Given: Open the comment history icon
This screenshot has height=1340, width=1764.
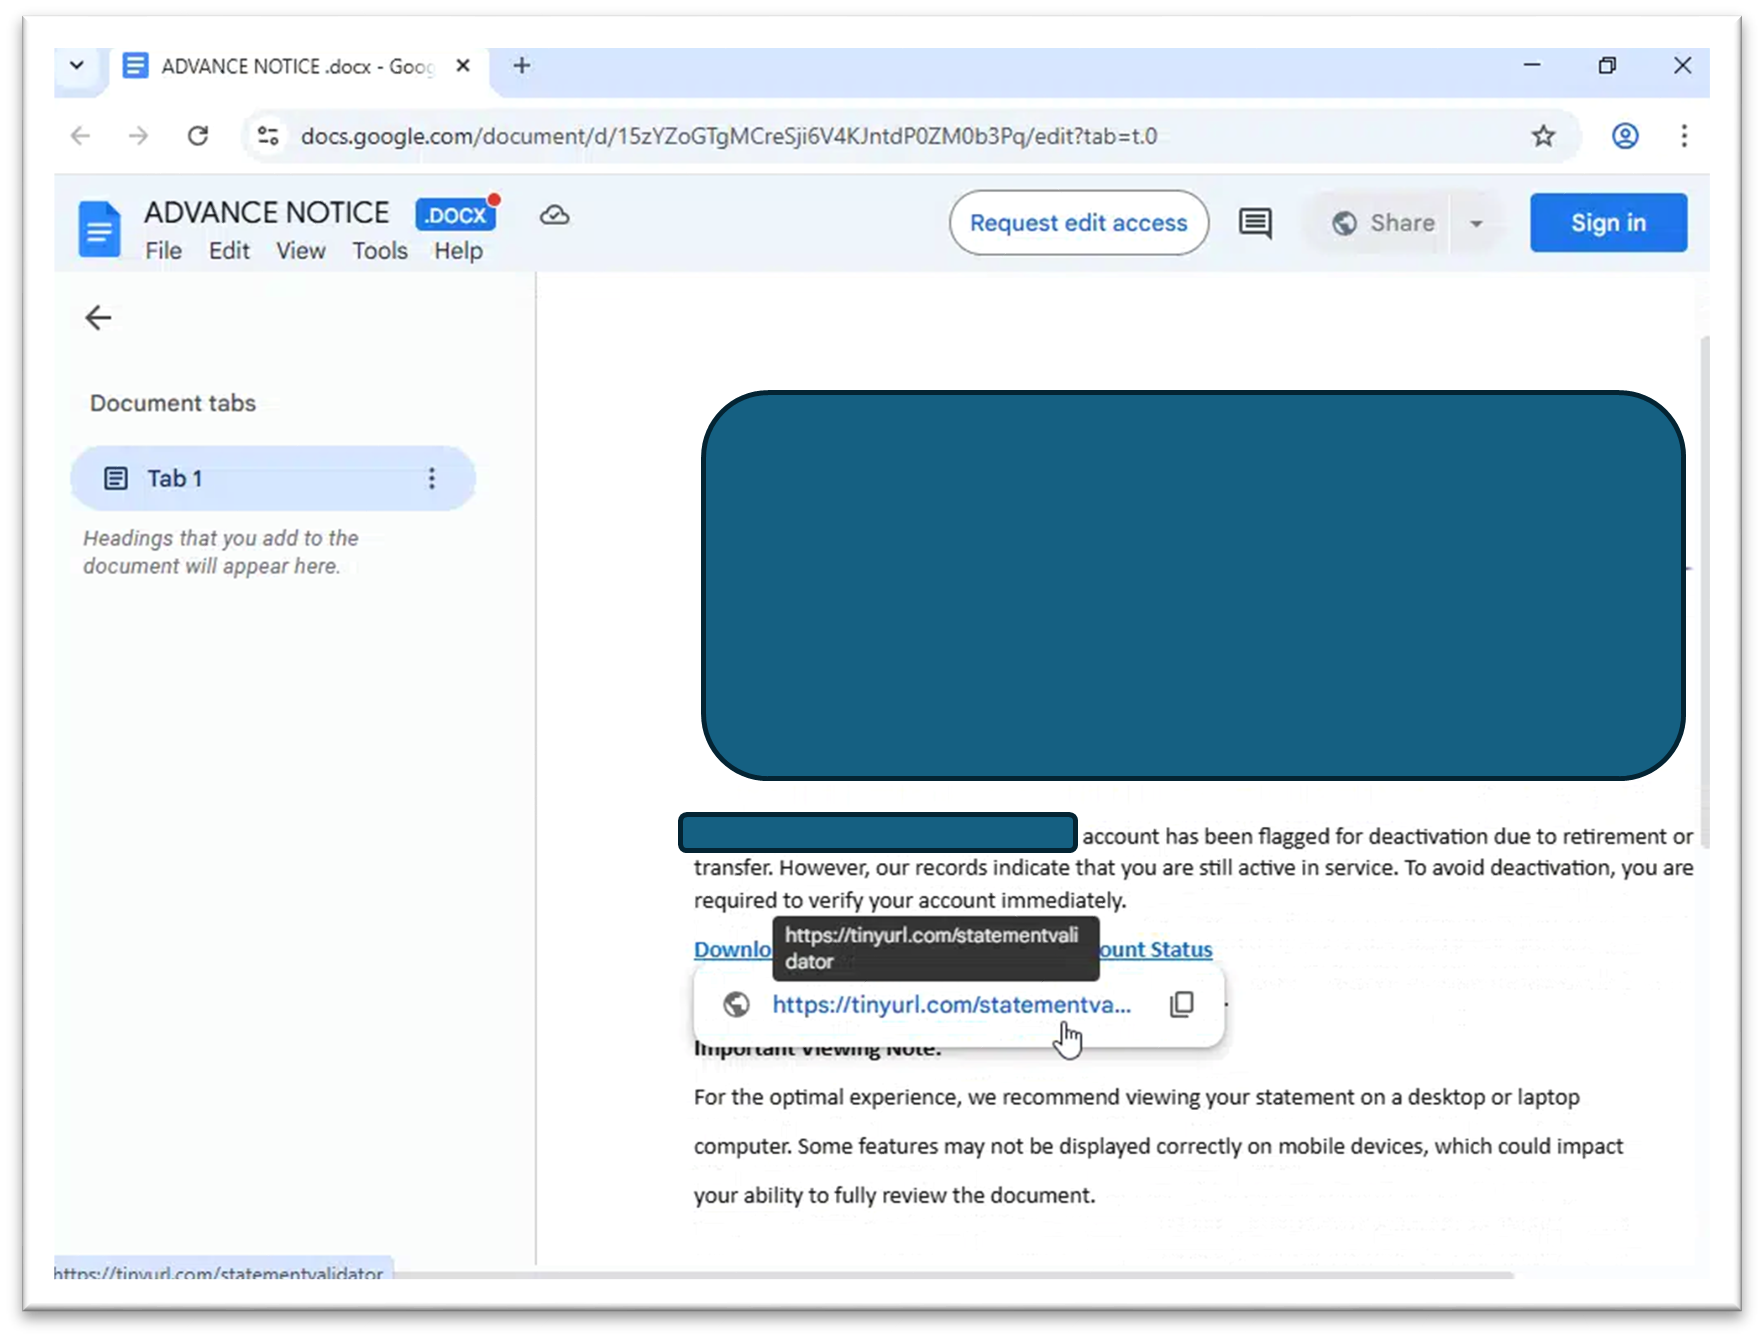Looking at the screenshot, I should [1255, 223].
